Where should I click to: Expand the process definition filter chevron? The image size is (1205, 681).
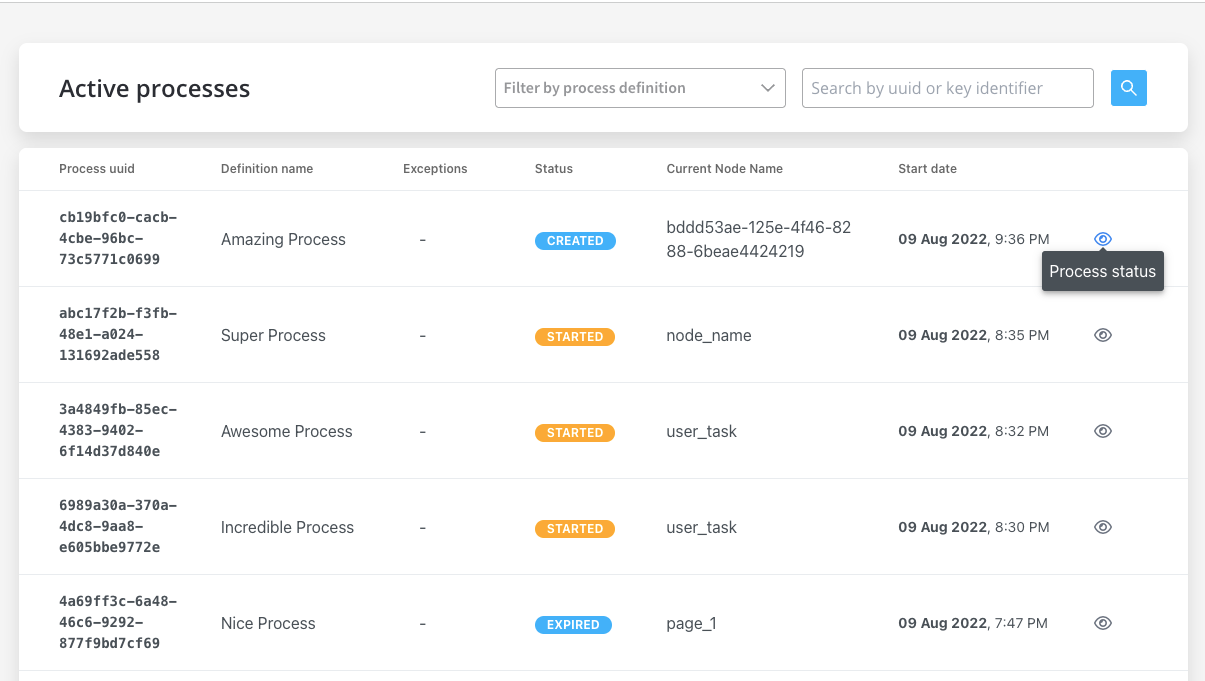768,88
